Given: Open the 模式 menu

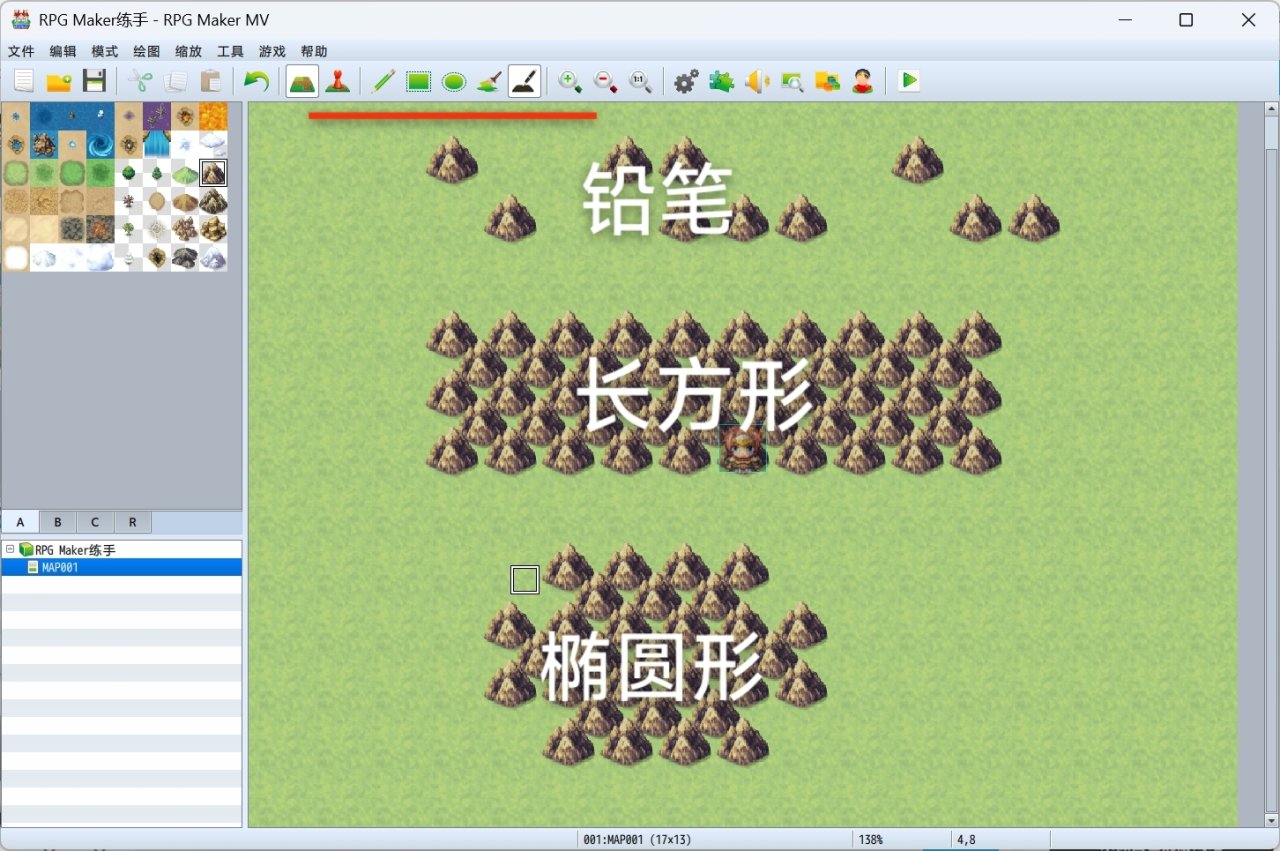Looking at the screenshot, I should (x=105, y=51).
